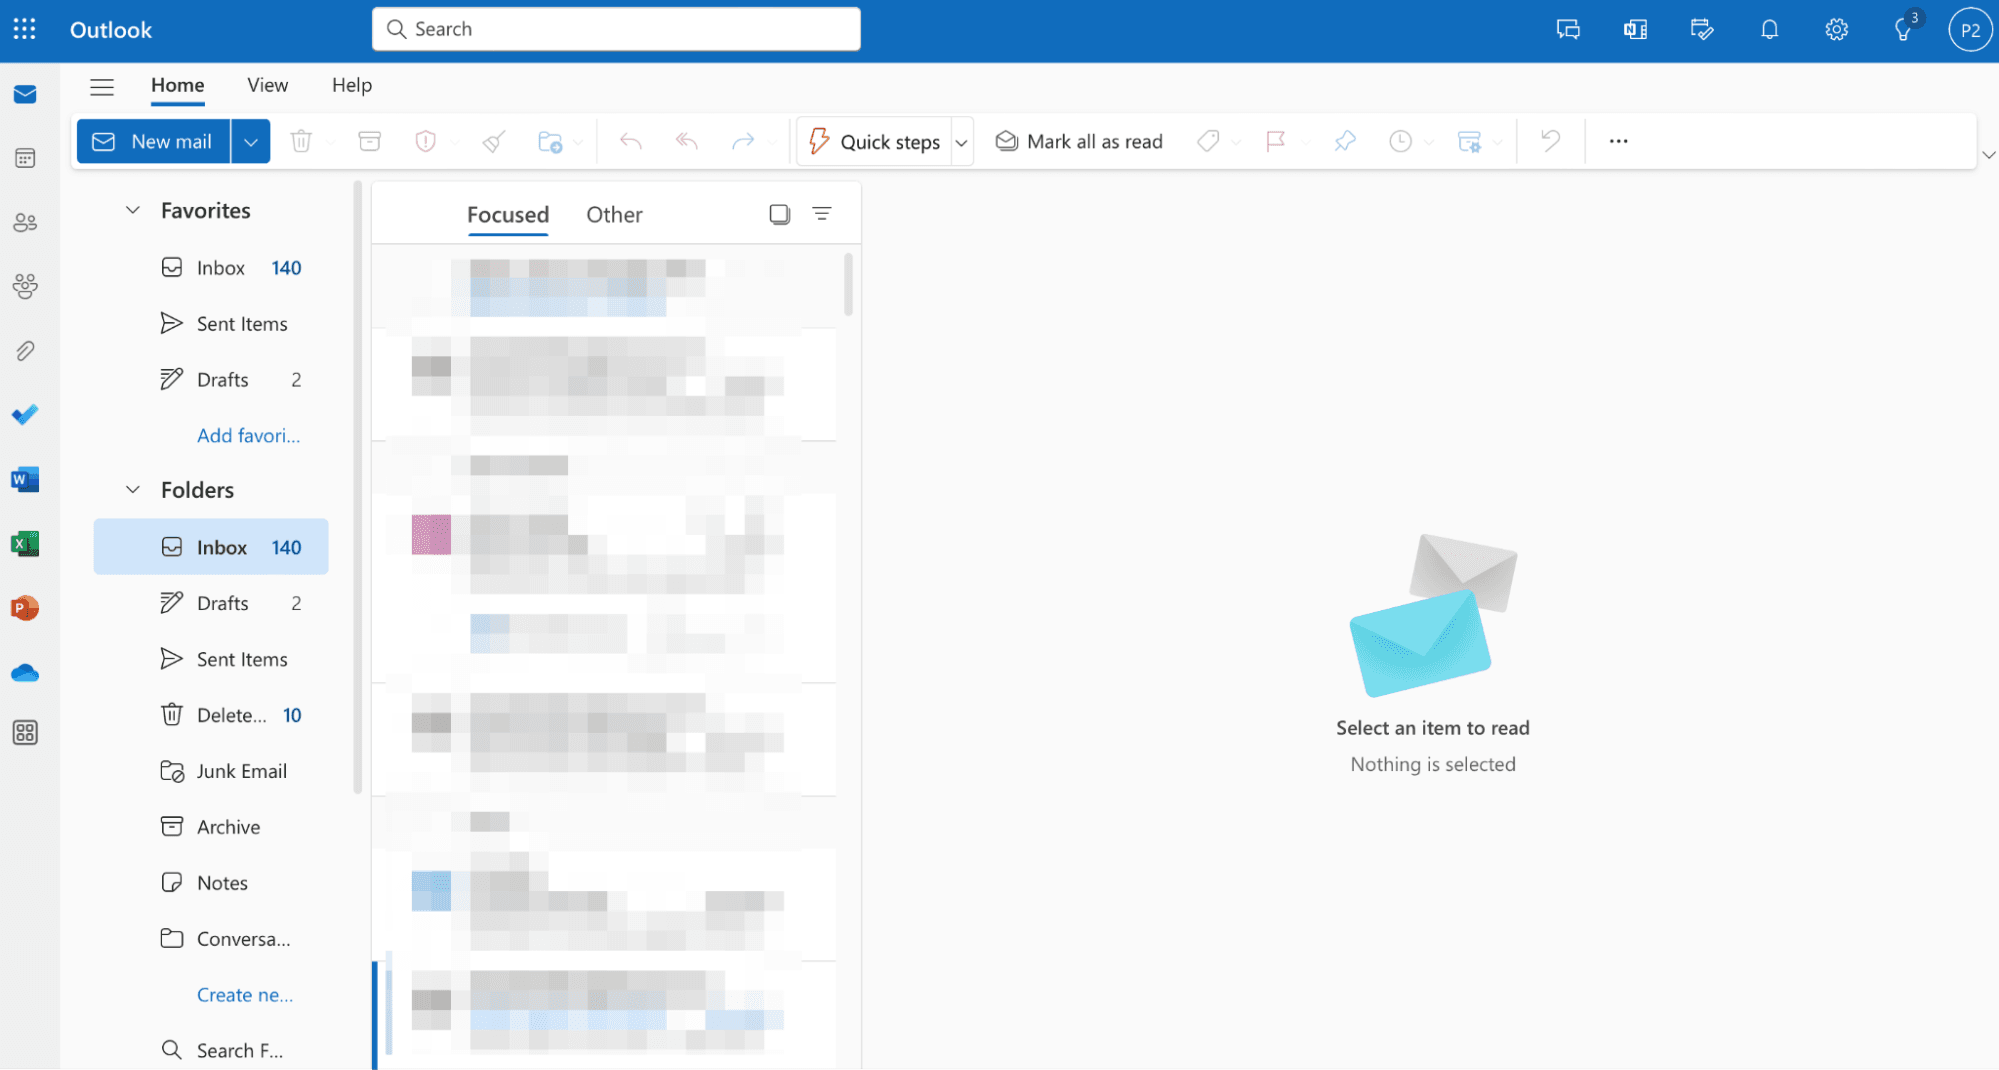This screenshot has height=1070, width=1999.
Task: Open OneDrive from the sidebar
Action: [25, 671]
